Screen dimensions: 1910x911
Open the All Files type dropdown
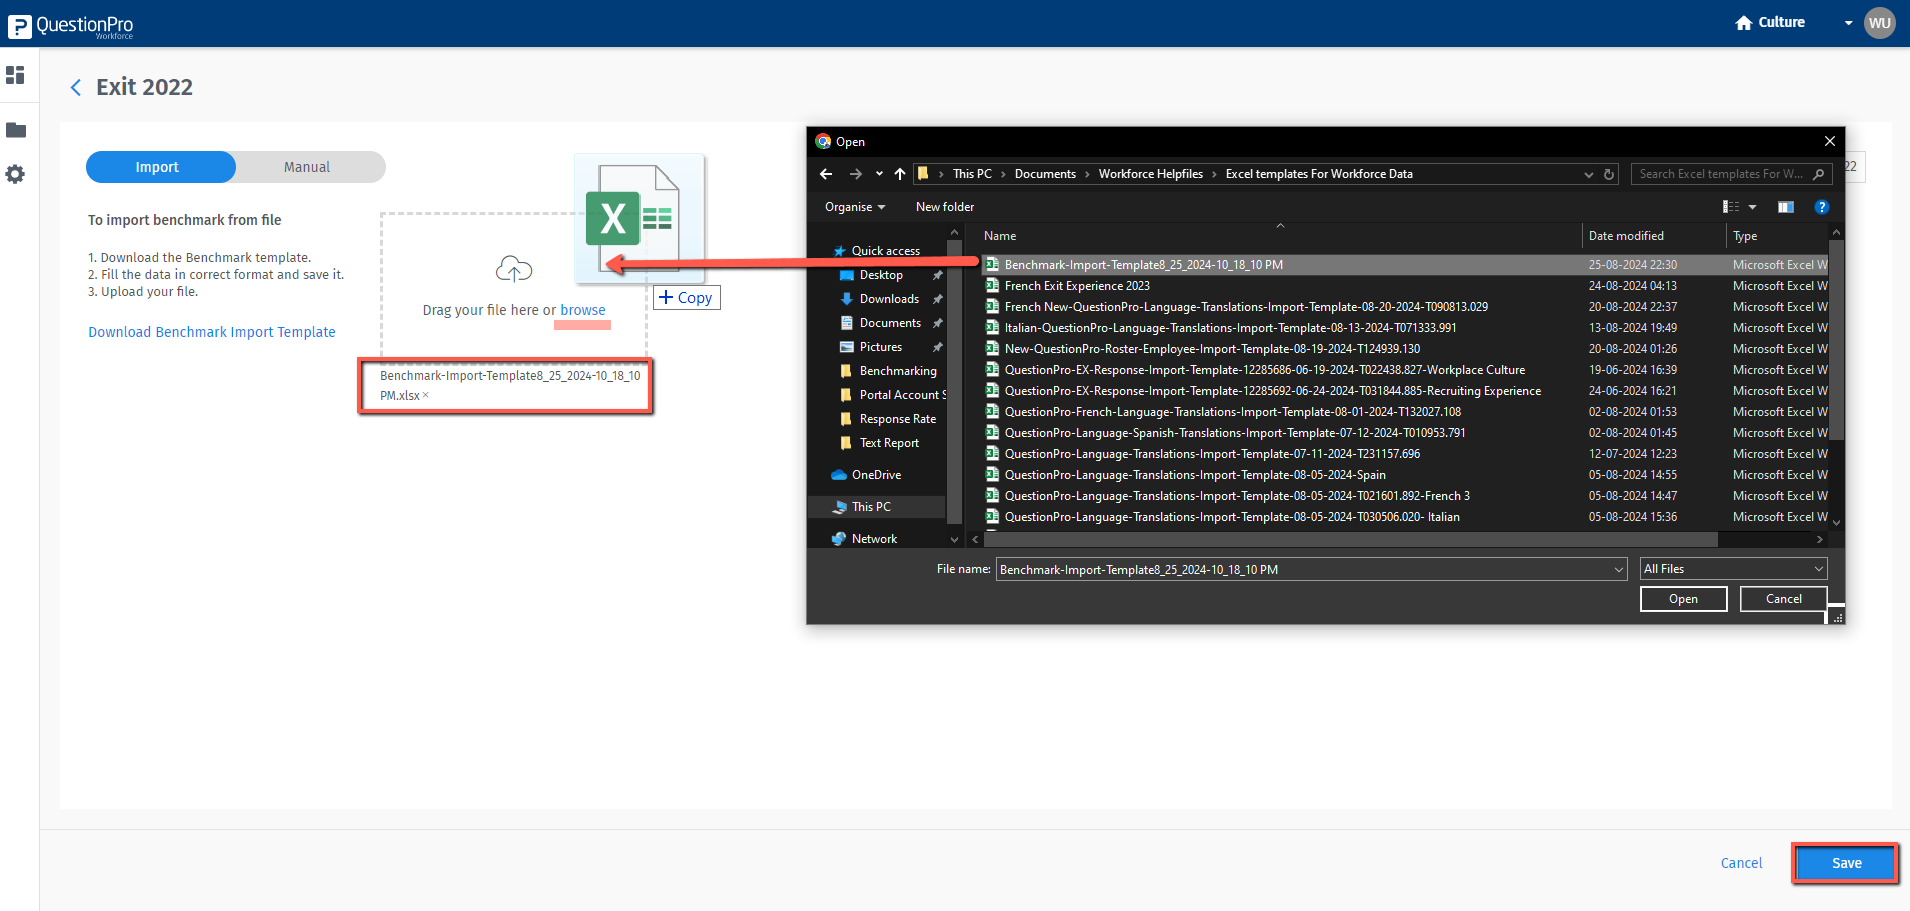1733,569
